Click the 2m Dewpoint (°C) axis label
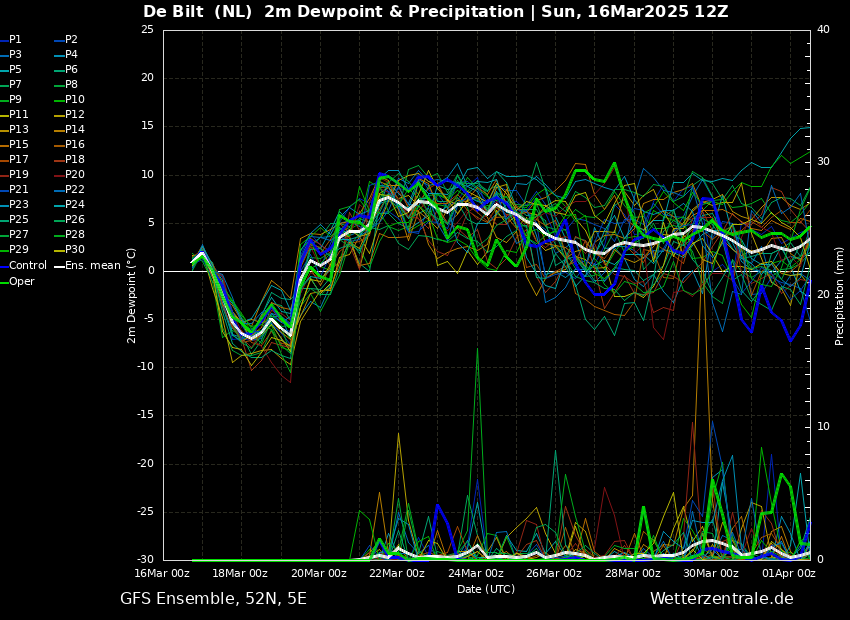The image size is (850, 620). tap(132, 295)
